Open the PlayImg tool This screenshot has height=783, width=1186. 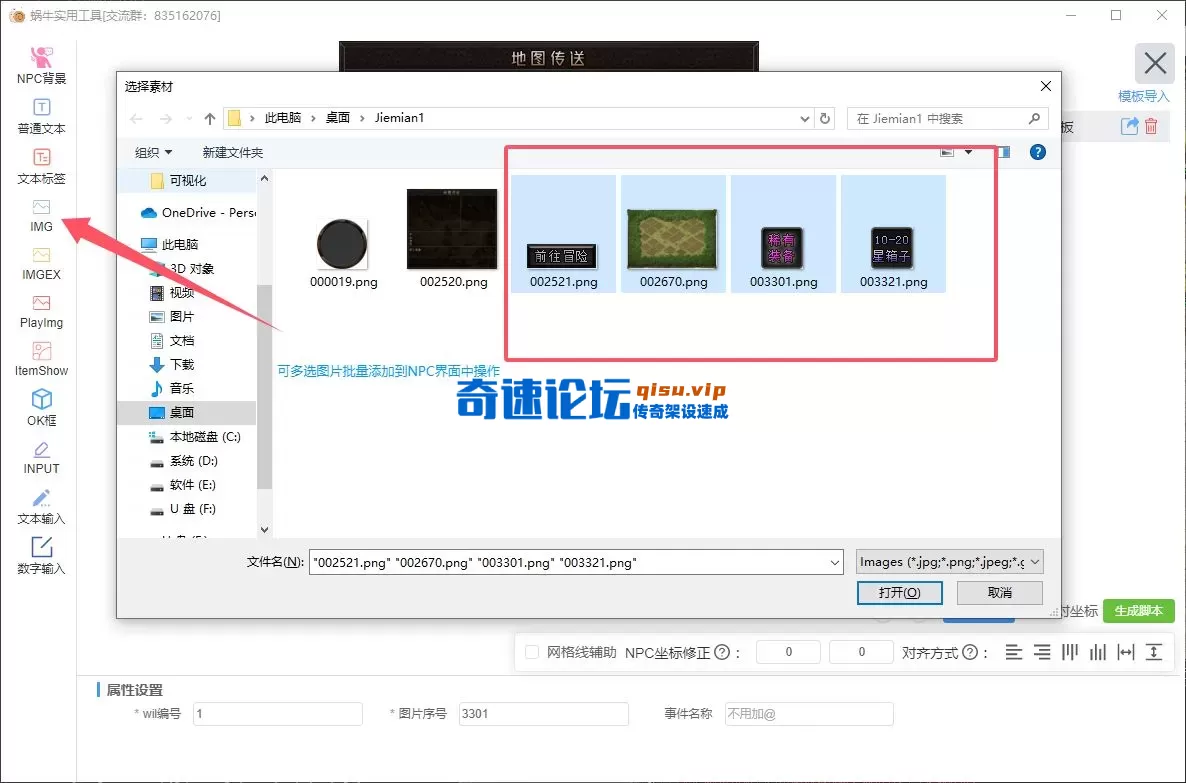click(x=40, y=312)
